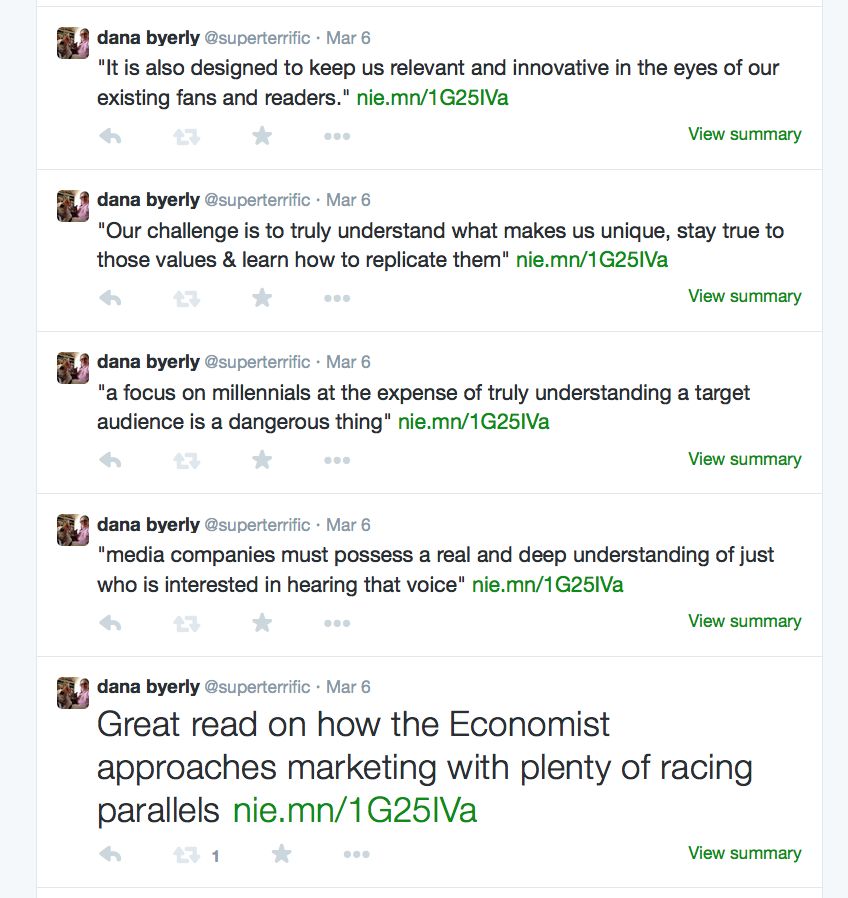Image resolution: width=848 pixels, height=898 pixels.
Task: Open more options on 'Great read' tweet
Action: pos(357,855)
